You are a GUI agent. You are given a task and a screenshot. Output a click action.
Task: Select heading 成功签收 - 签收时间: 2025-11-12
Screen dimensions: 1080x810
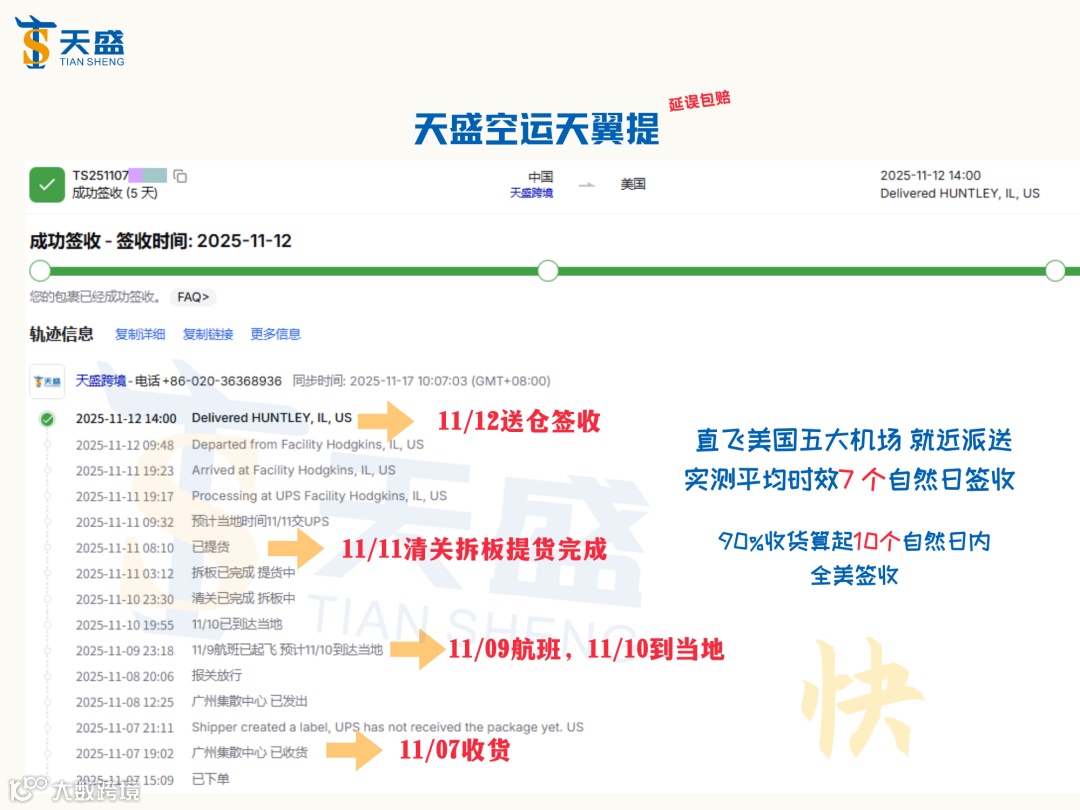click(160, 241)
